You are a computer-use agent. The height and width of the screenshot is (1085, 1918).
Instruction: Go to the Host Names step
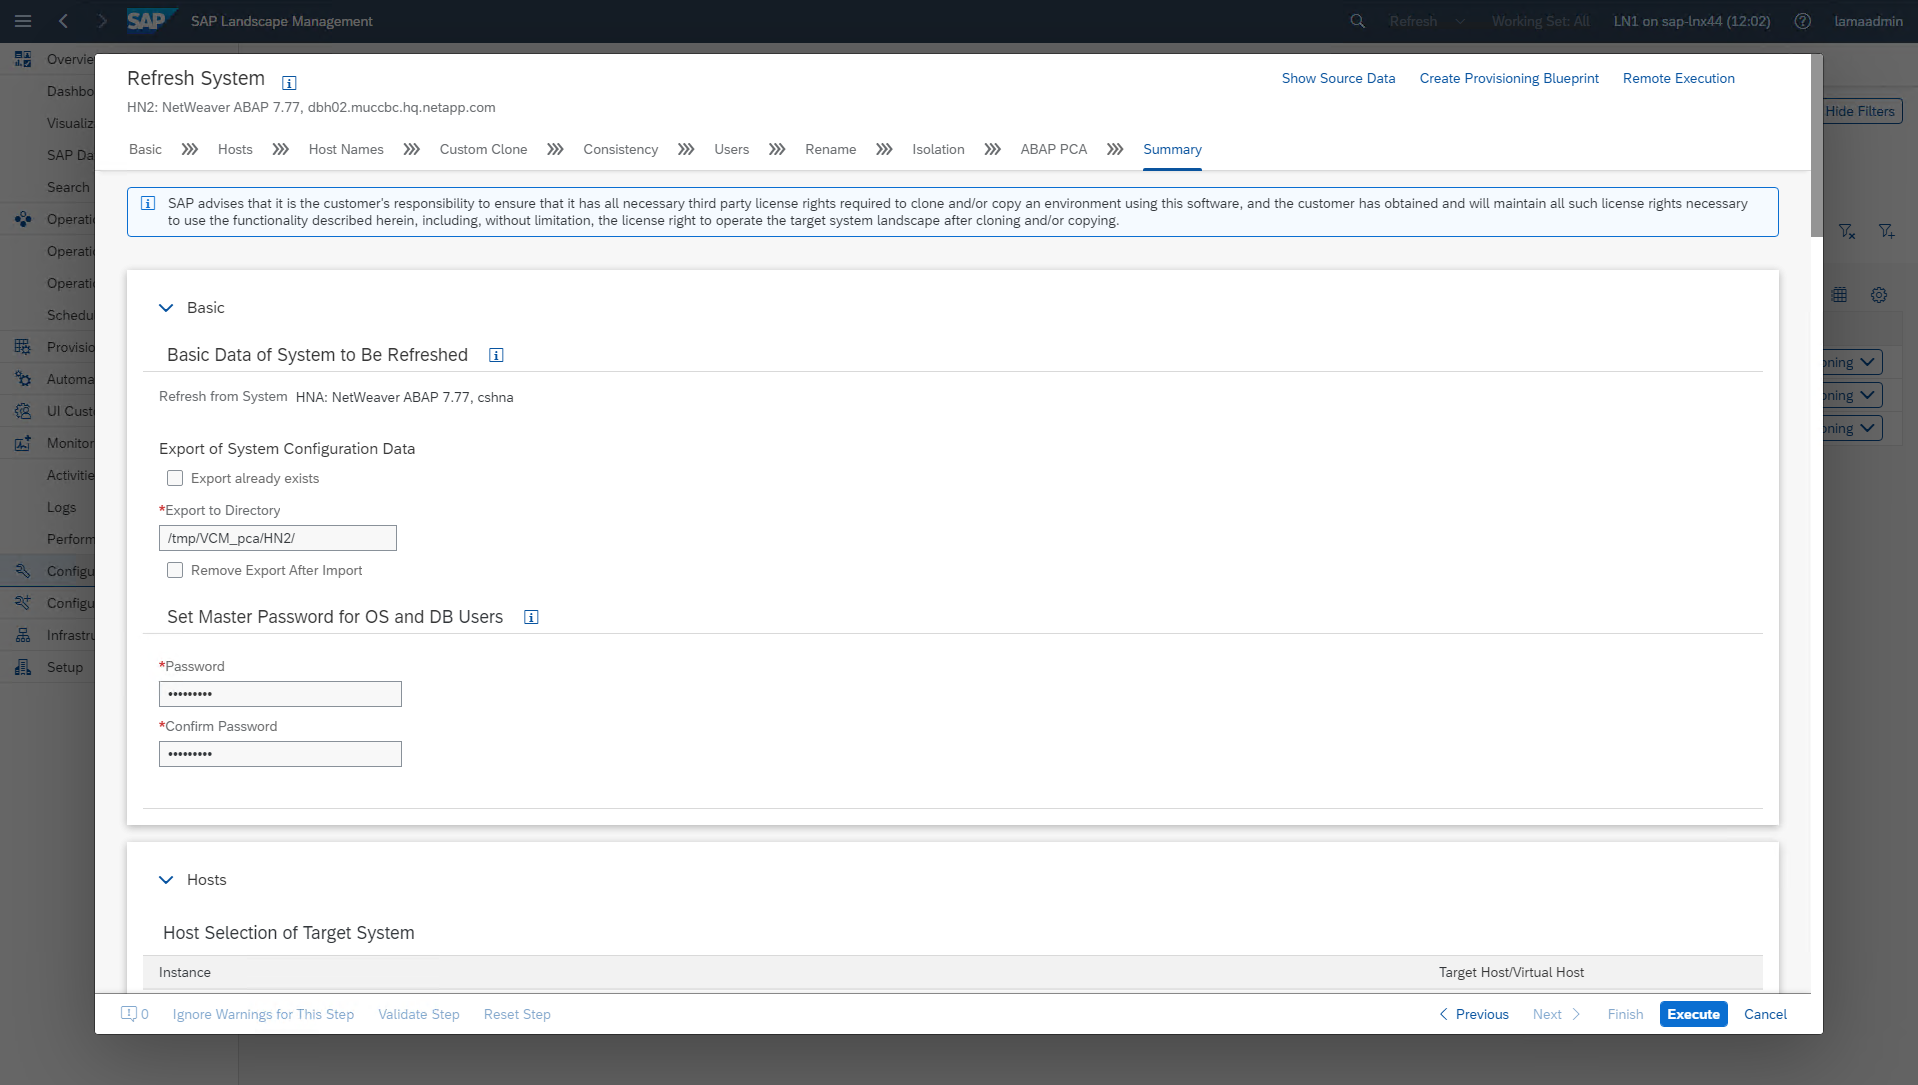coord(346,149)
